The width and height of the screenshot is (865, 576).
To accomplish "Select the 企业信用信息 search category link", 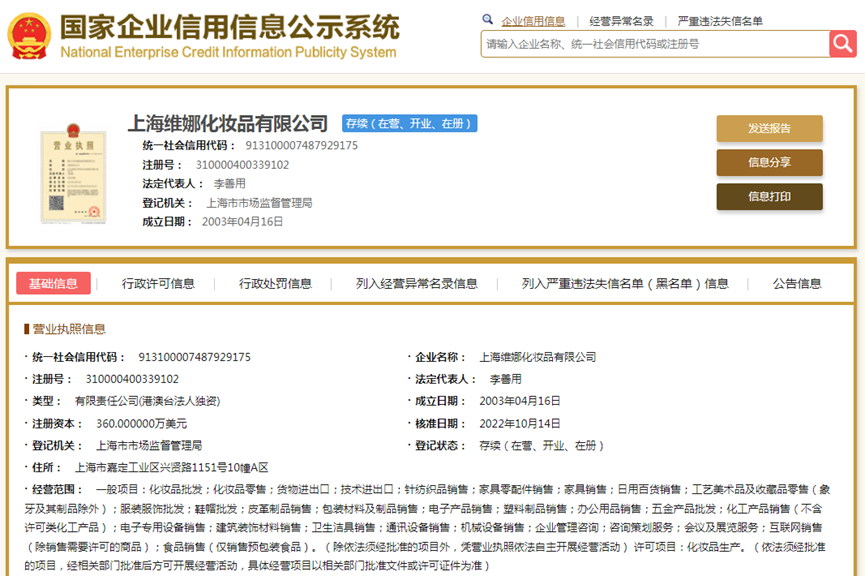I will pyautogui.click(x=533, y=21).
